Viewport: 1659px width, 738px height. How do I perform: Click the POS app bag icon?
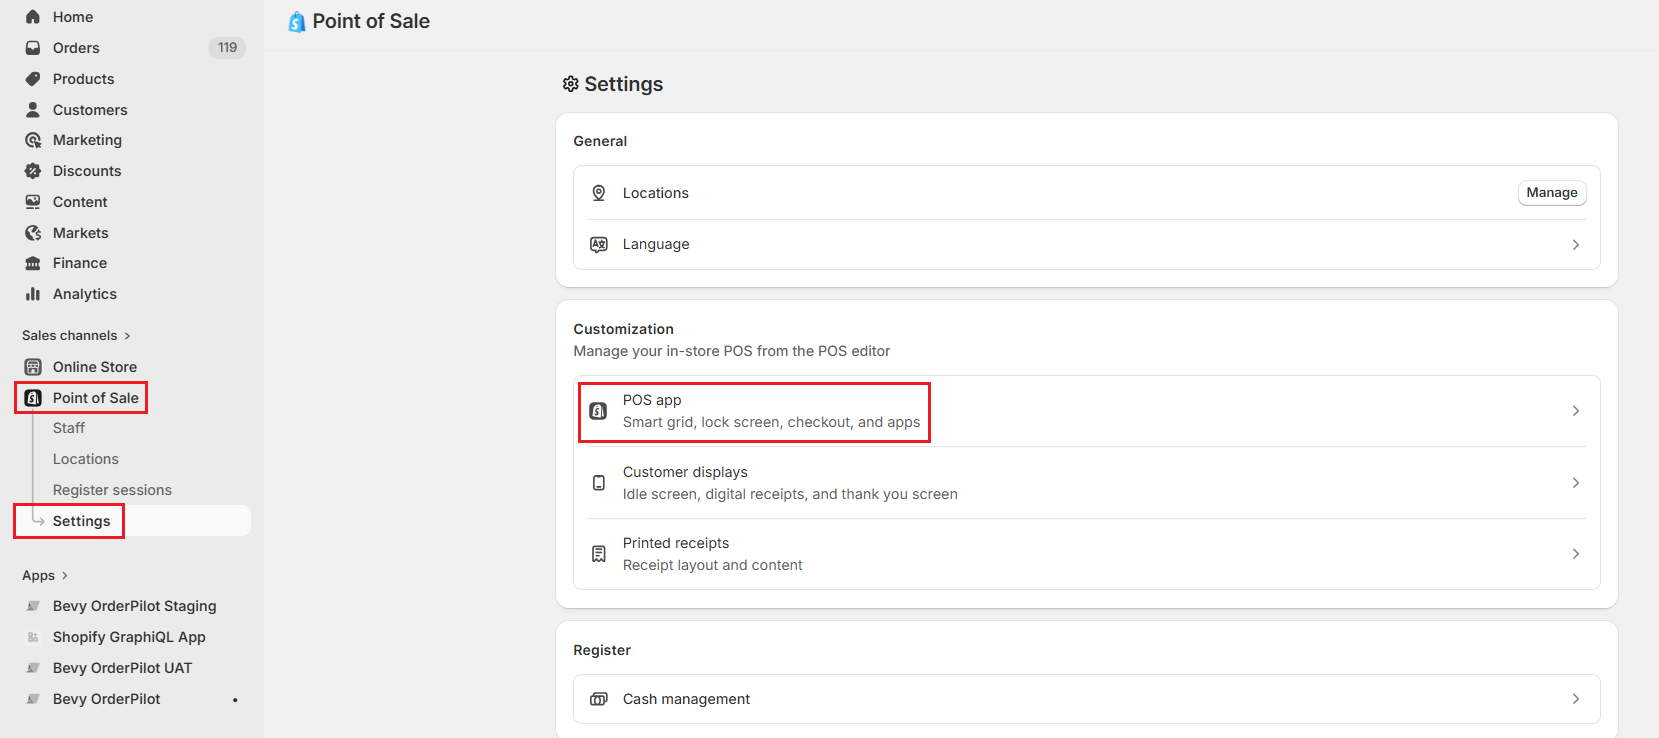(x=598, y=411)
